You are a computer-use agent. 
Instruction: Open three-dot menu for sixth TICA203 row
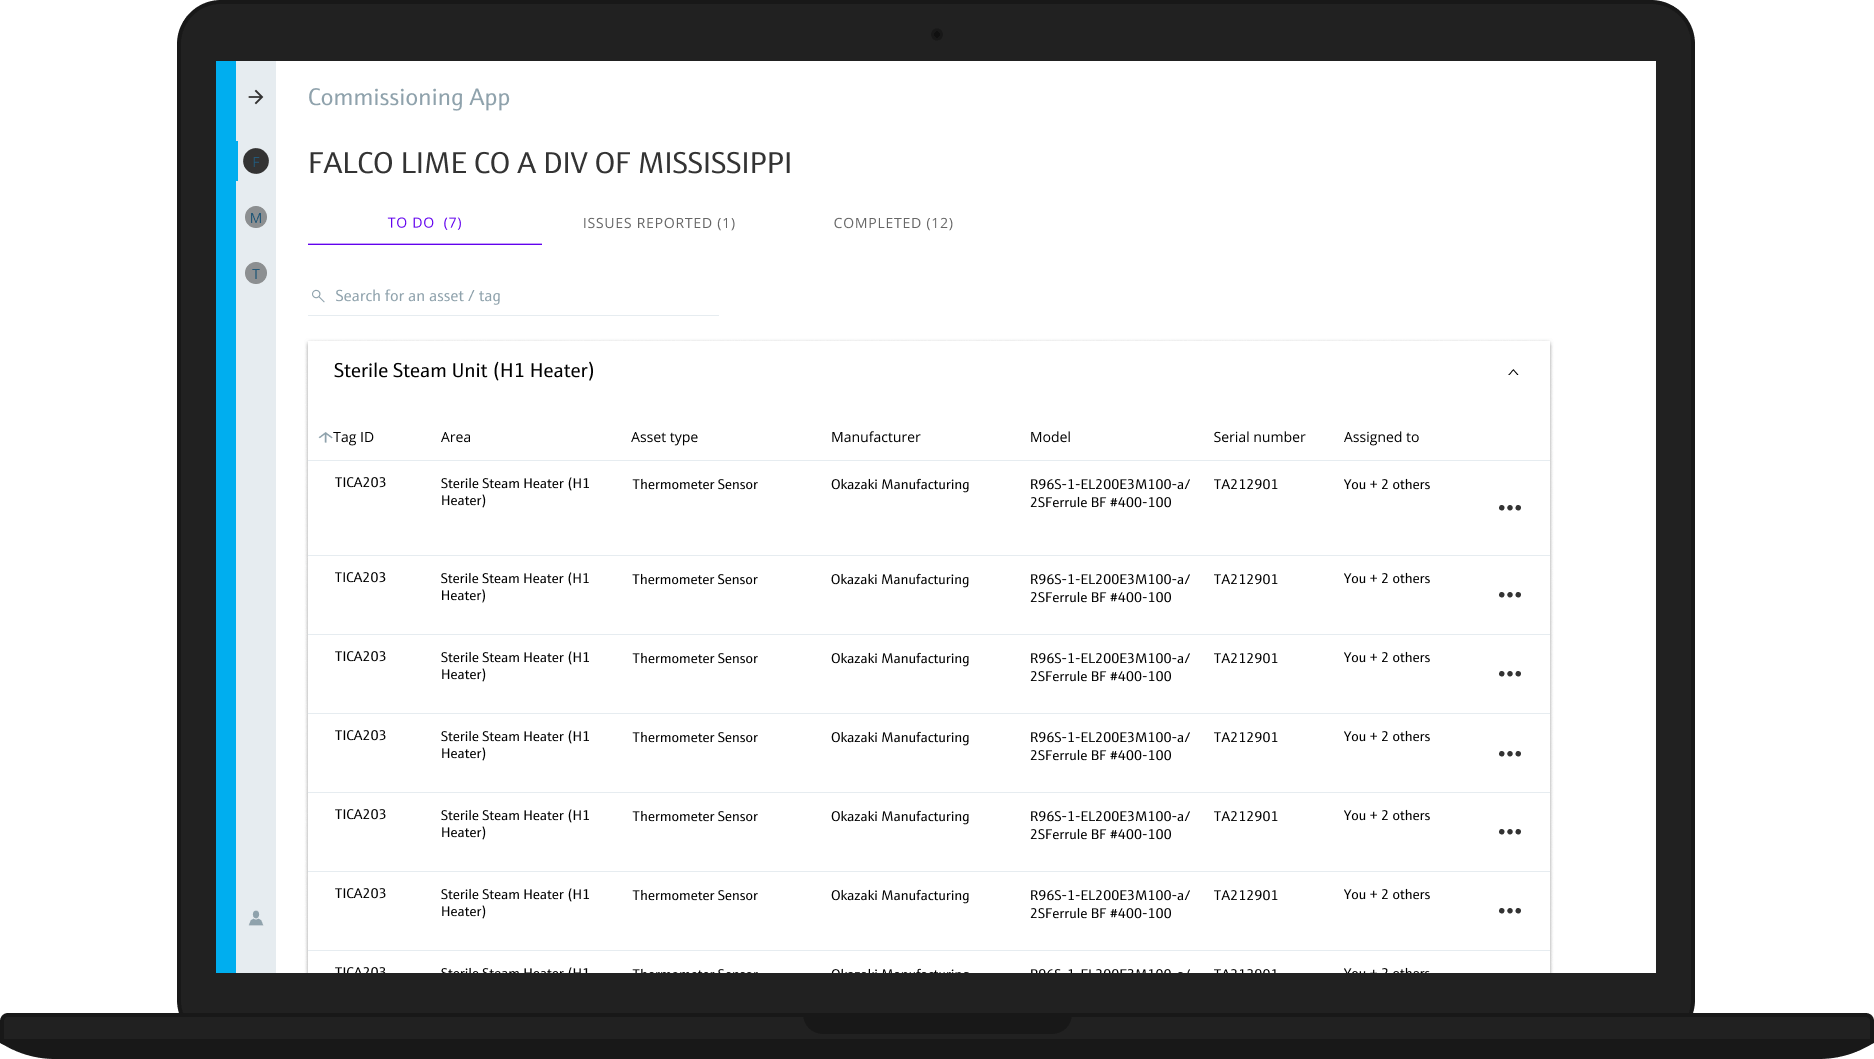[x=1509, y=911]
